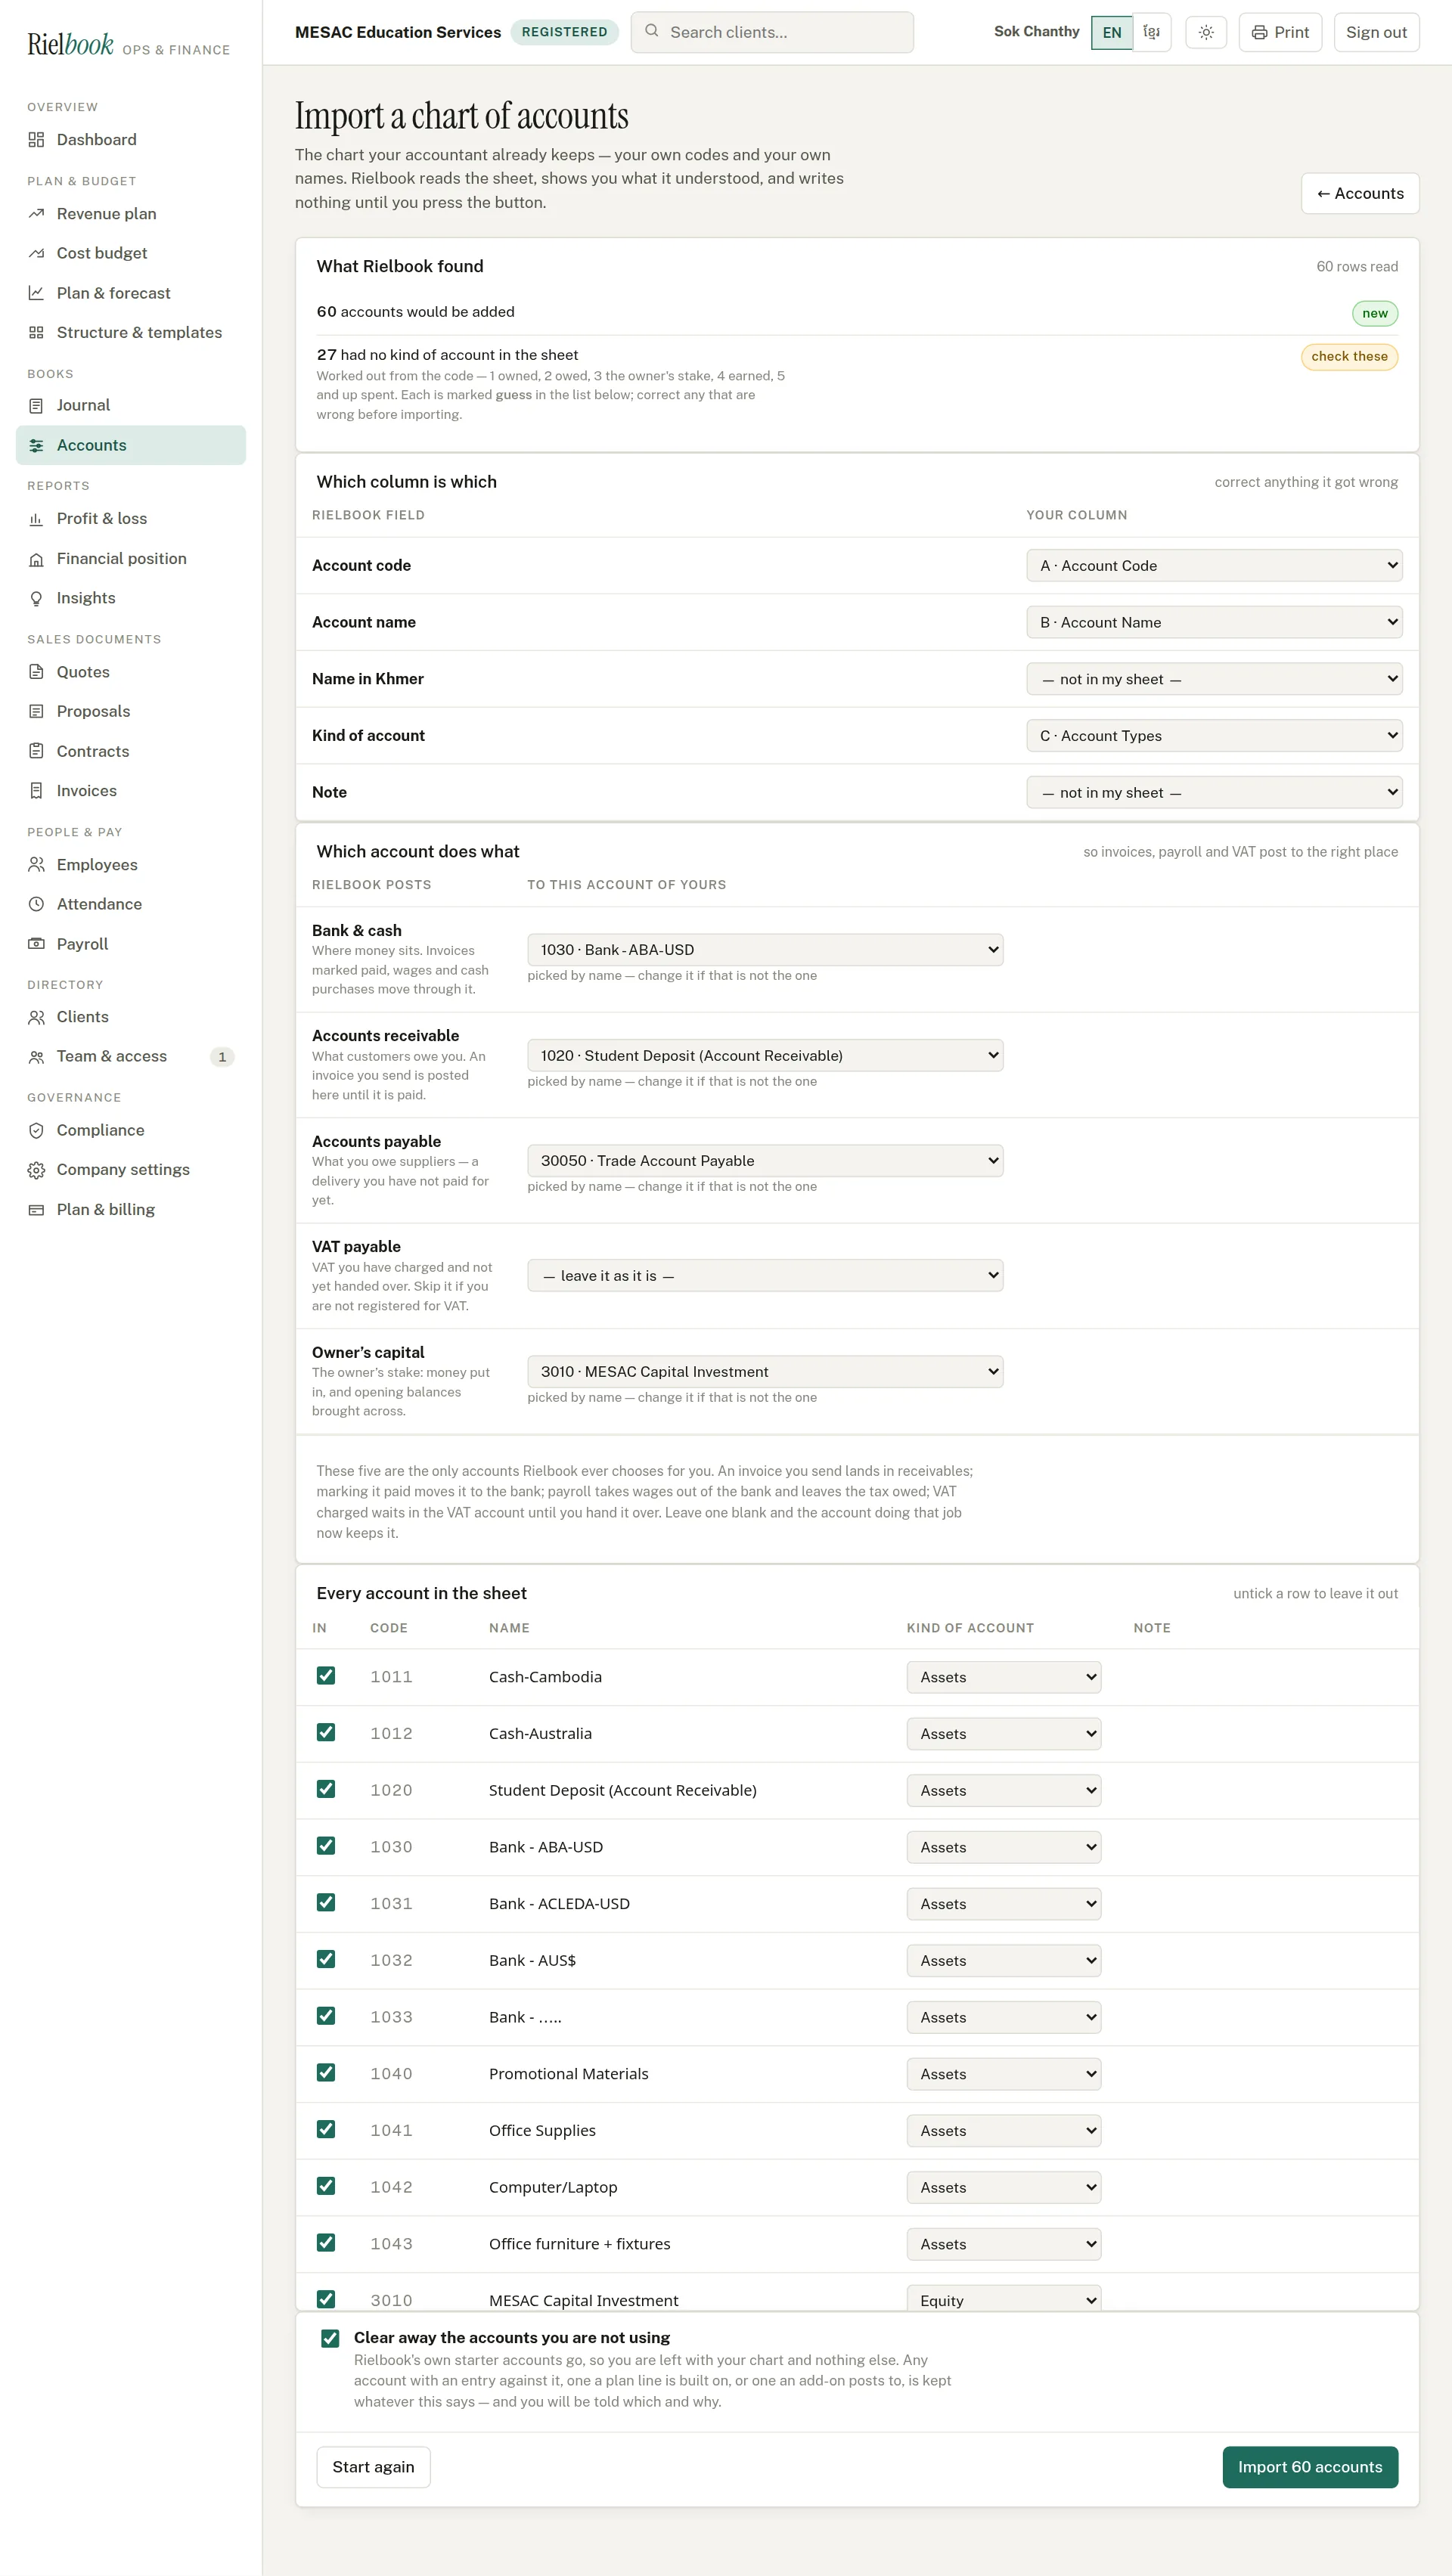Click the Profit & loss bar icon

[36, 519]
